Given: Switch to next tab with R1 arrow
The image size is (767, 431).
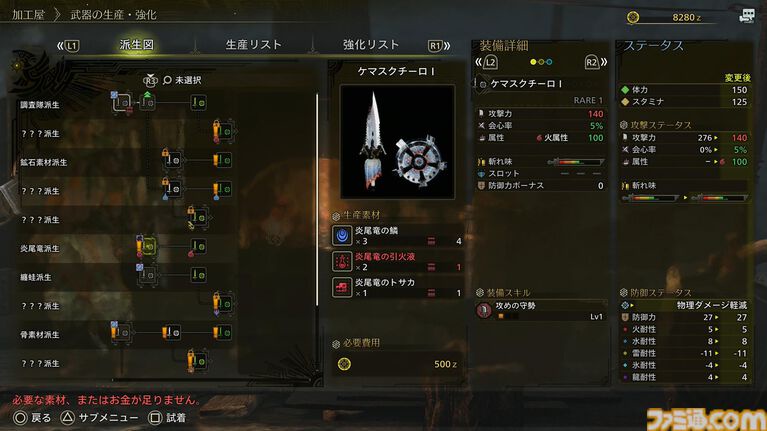Looking at the screenshot, I should [x=439, y=46].
